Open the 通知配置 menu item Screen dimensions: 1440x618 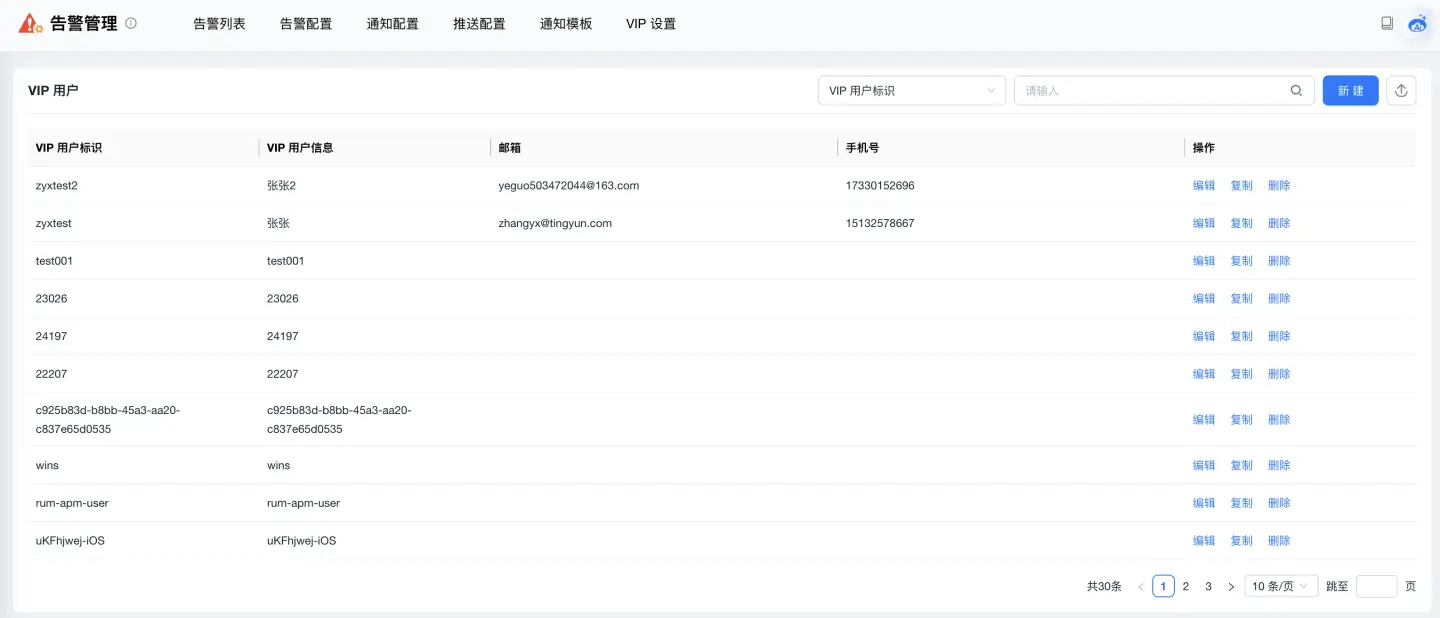coord(392,23)
